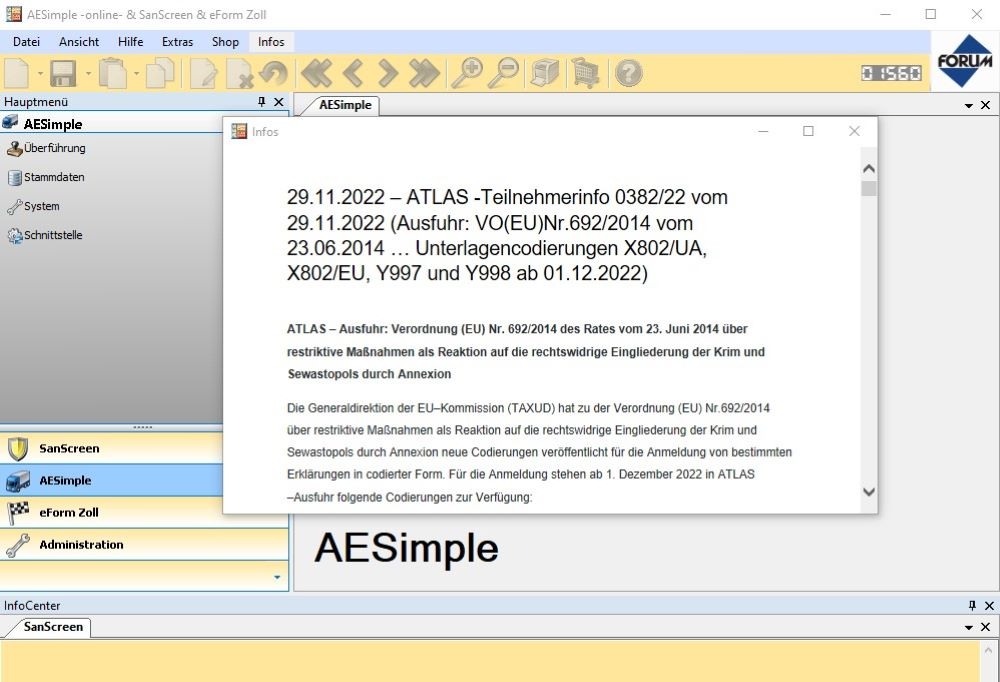
Task: Click the Paste clipboard toolbar icon
Action: [112, 73]
